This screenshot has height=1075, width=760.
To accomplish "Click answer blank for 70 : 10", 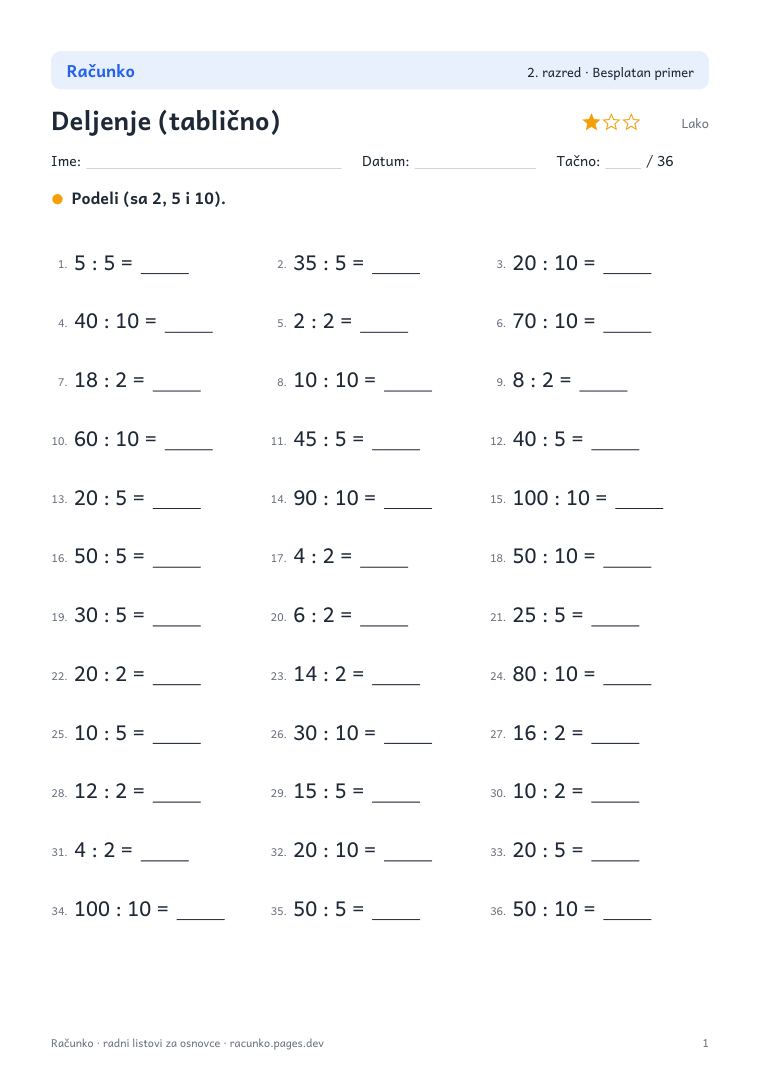I will [627, 330].
